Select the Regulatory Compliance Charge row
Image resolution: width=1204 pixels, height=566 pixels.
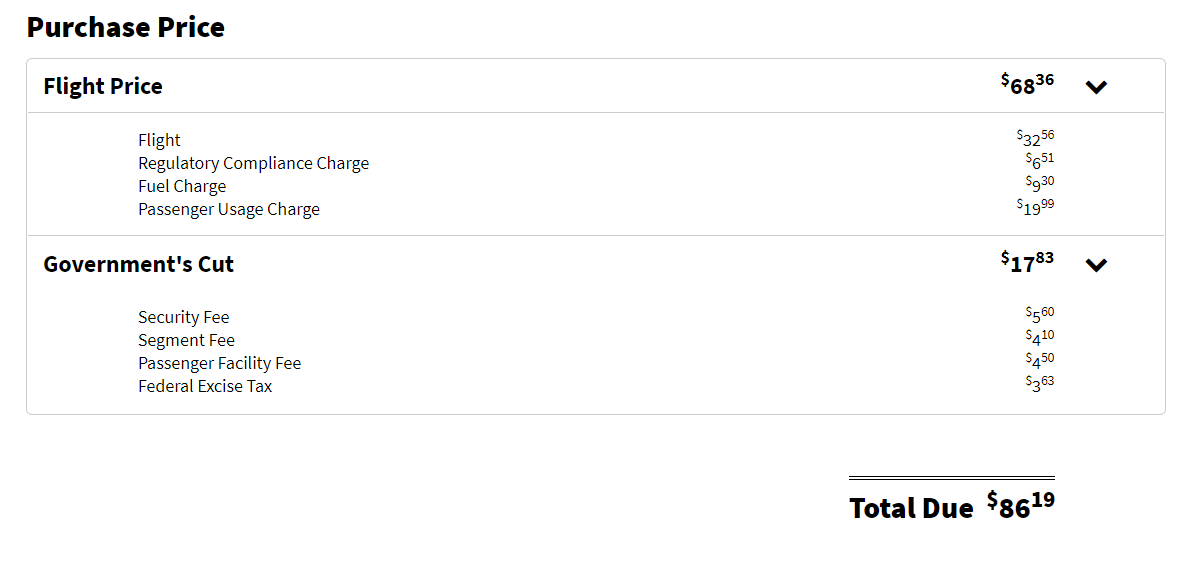click(x=253, y=163)
